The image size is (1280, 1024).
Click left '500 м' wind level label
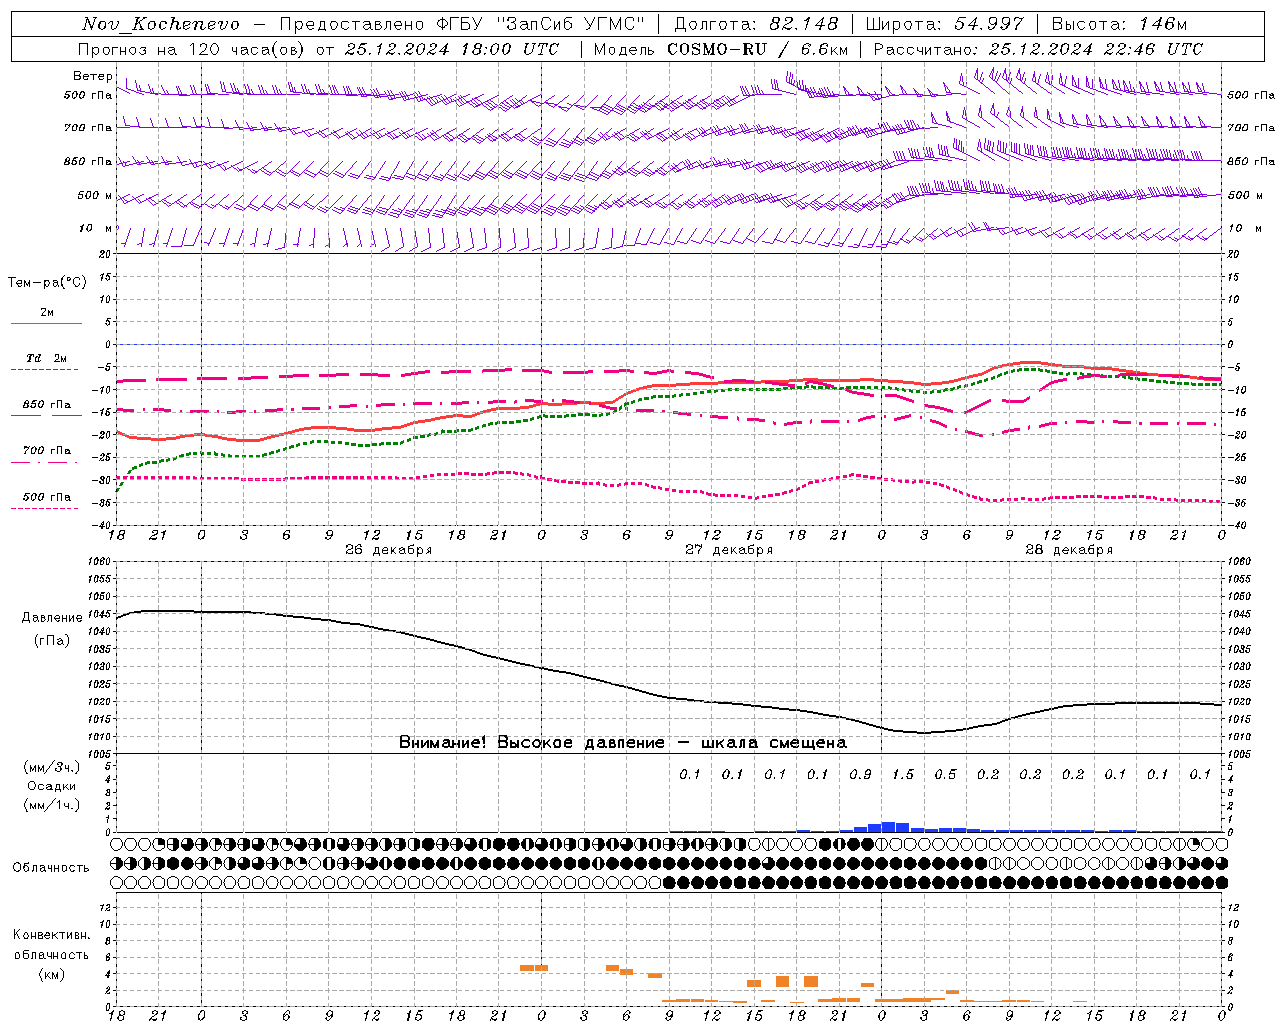pos(95,195)
